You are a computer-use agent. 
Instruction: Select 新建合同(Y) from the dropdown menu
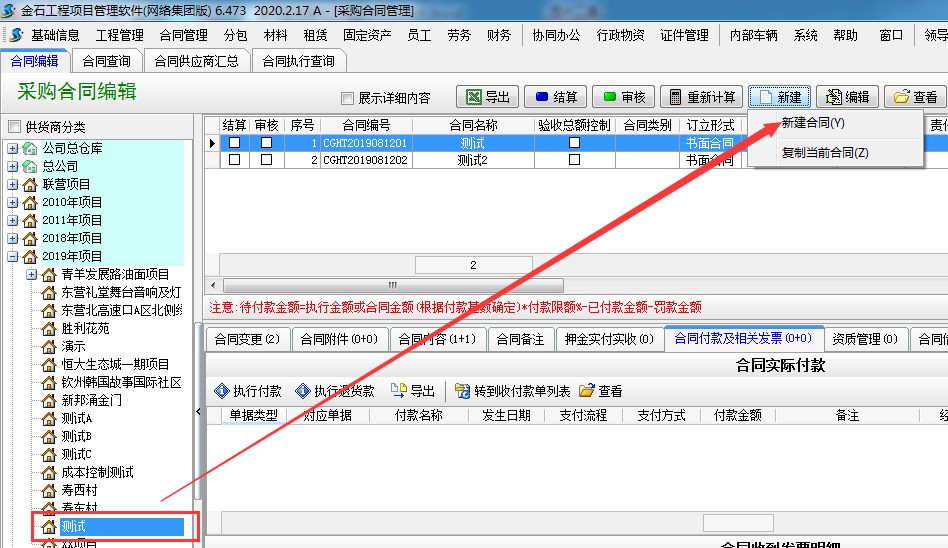812,123
